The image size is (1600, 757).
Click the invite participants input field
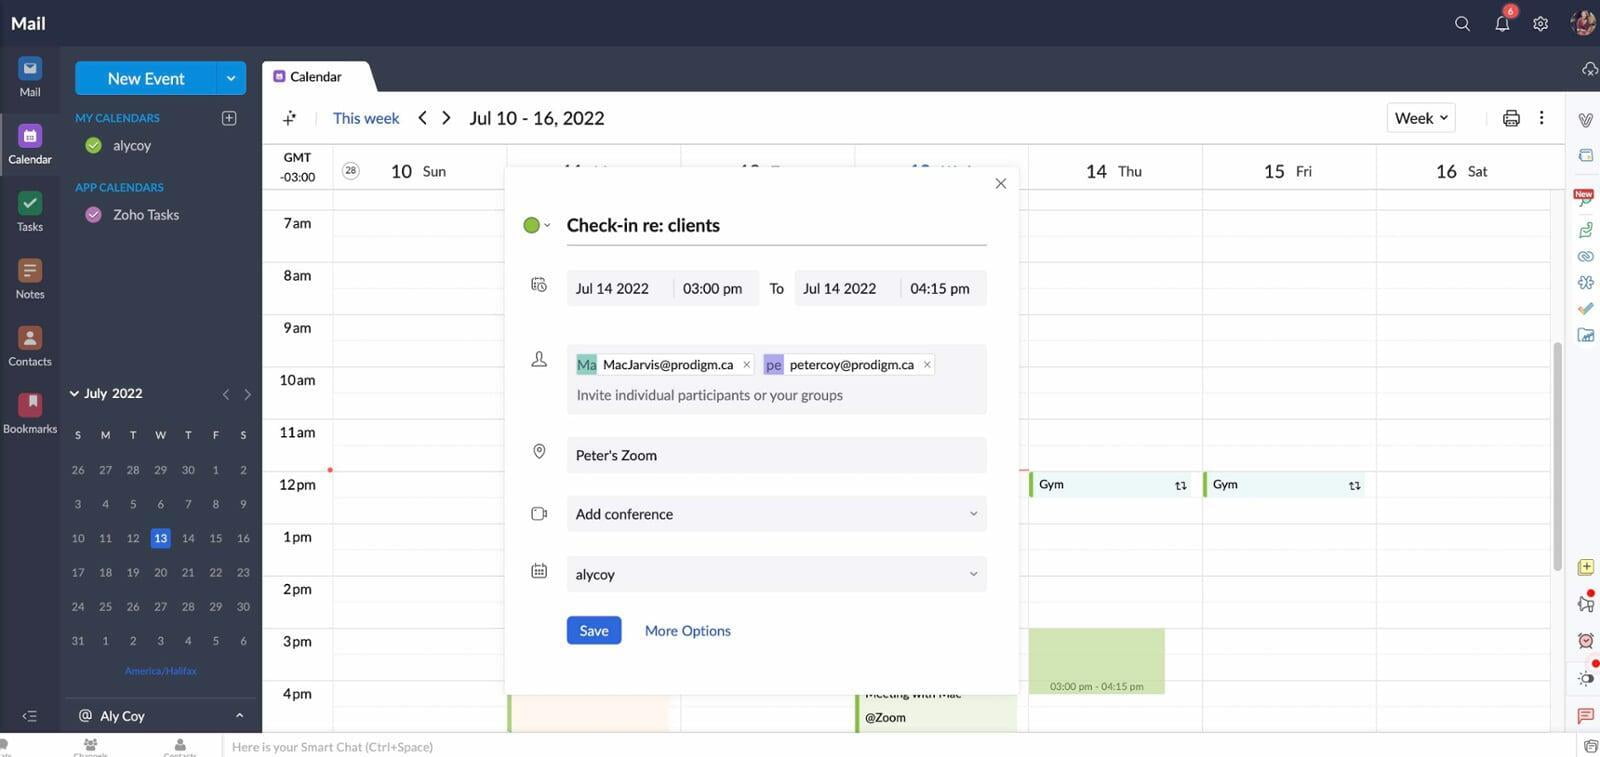pyautogui.click(x=710, y=395)
